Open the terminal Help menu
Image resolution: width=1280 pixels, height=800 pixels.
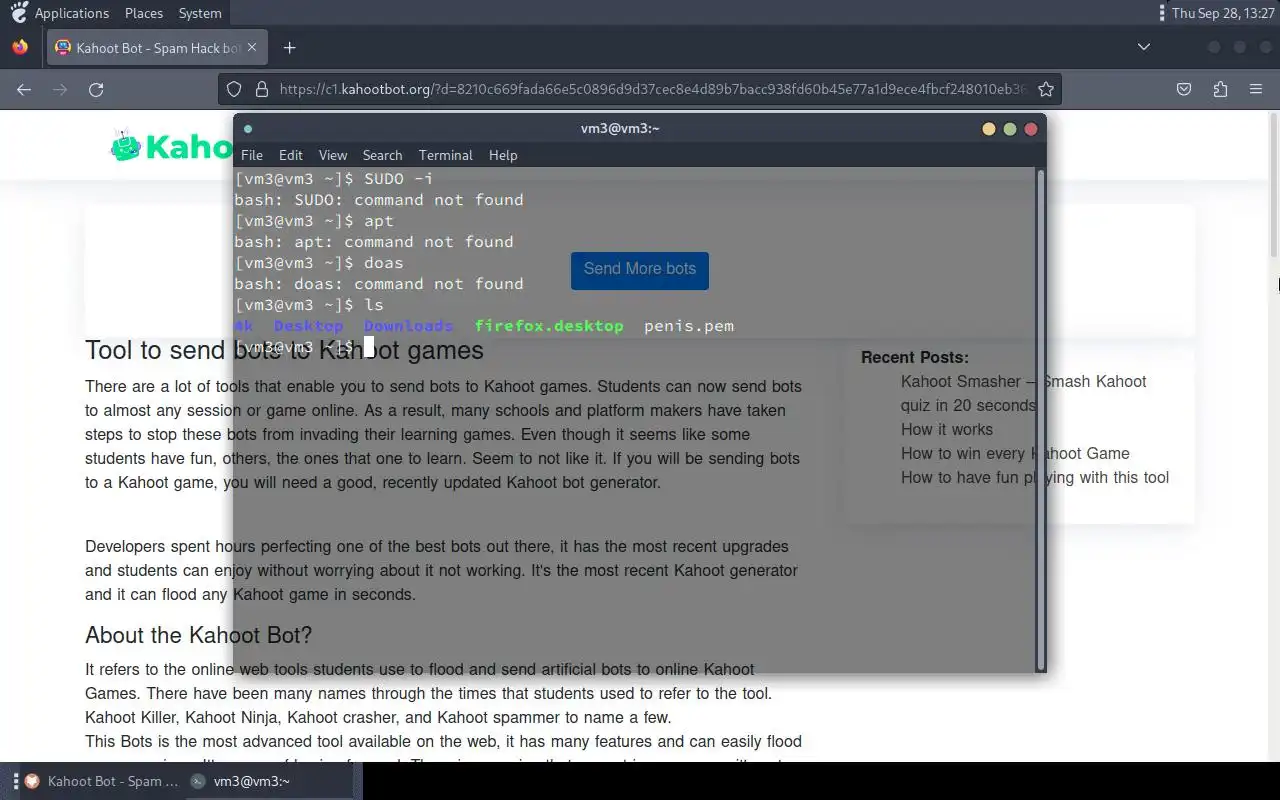click(503, 155)
